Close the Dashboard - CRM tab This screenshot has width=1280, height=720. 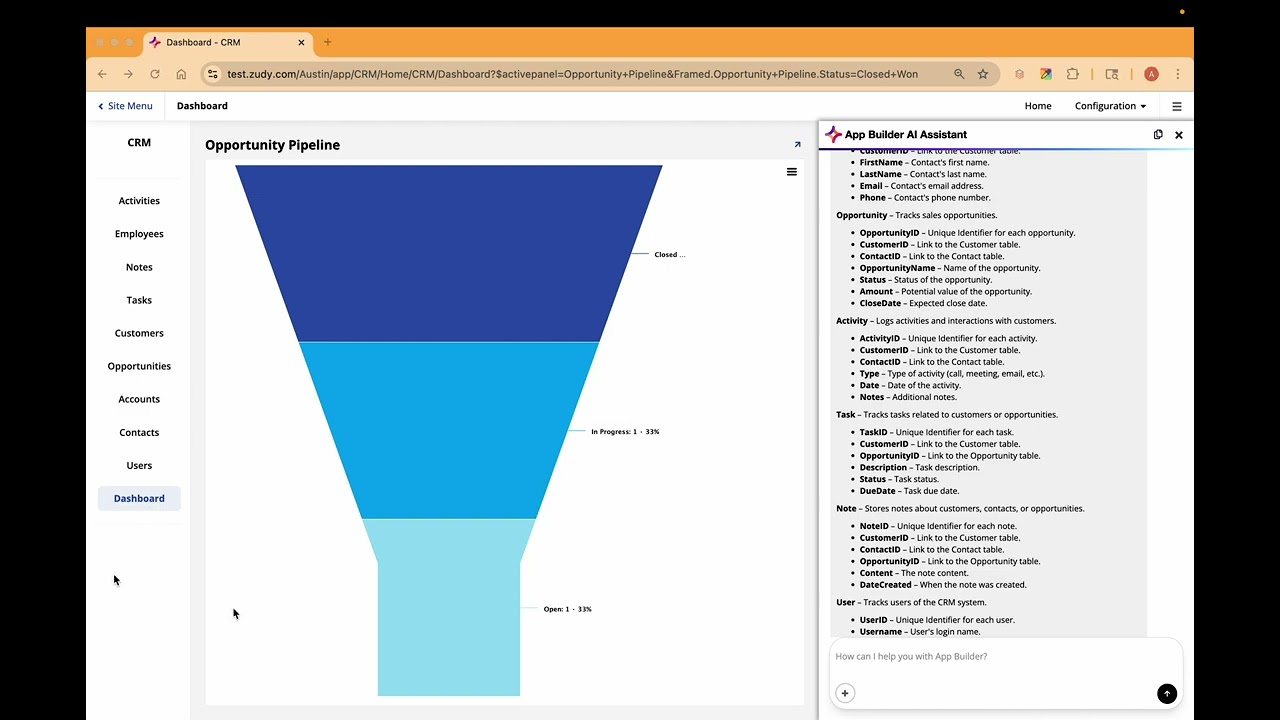click(x=301, y=42)
